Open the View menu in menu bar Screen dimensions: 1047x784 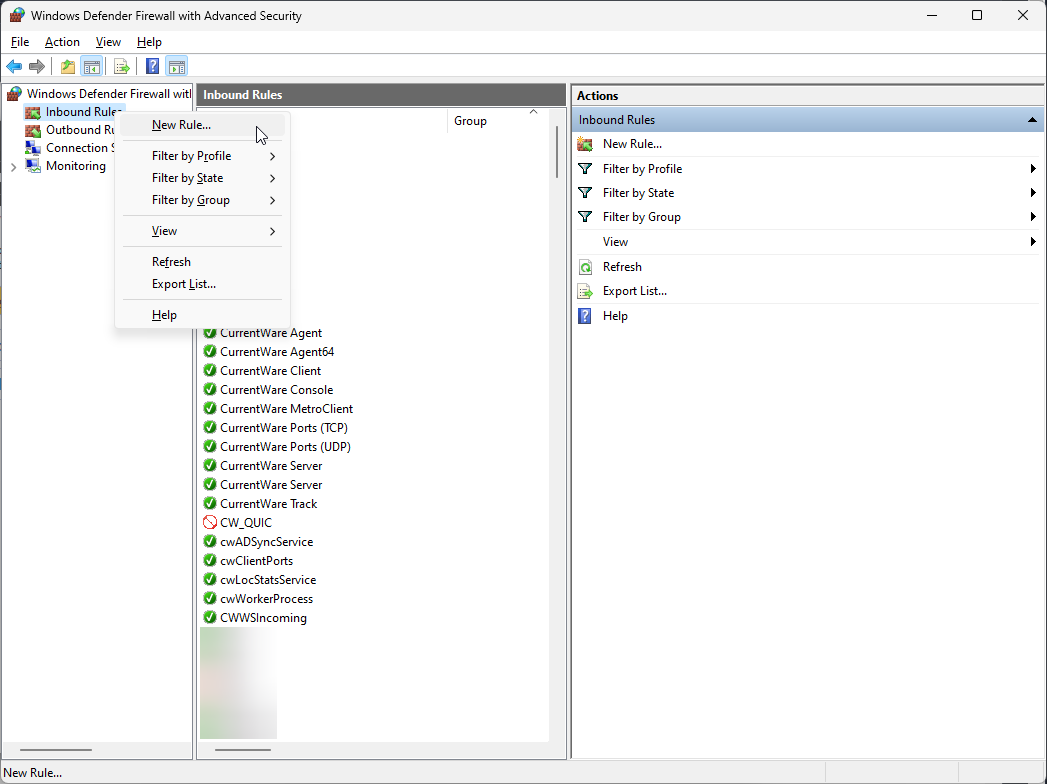coord(108,42)
